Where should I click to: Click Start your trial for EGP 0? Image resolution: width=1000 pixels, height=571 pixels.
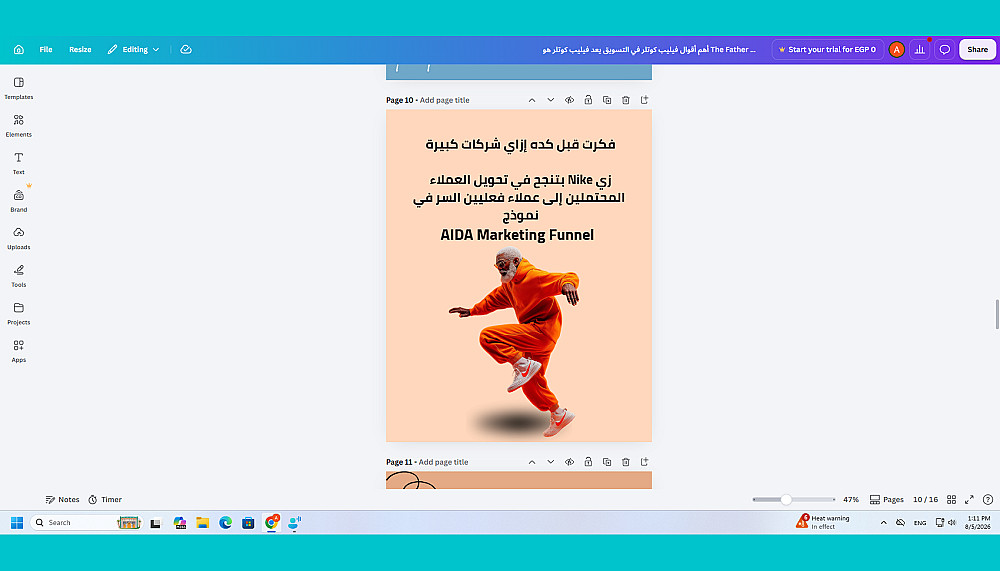point(827,49)
